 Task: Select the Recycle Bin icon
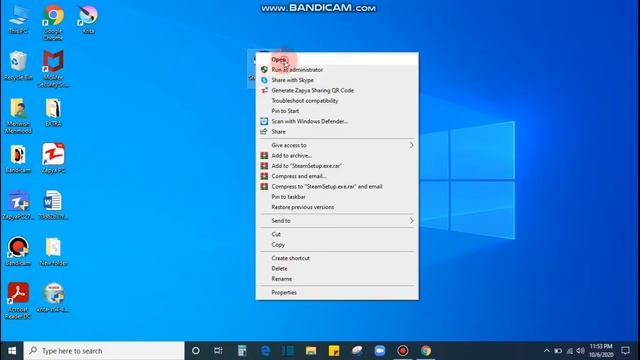(18, 65)
